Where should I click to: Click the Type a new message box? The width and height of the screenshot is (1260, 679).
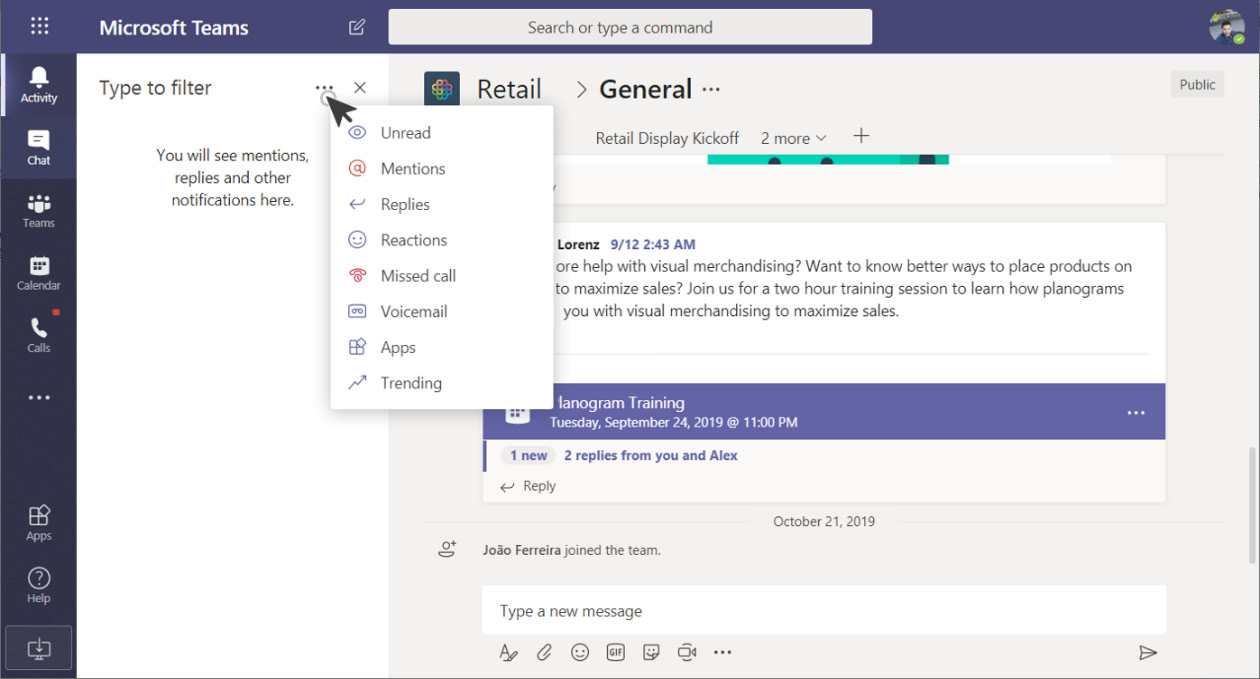pos(824,610)
